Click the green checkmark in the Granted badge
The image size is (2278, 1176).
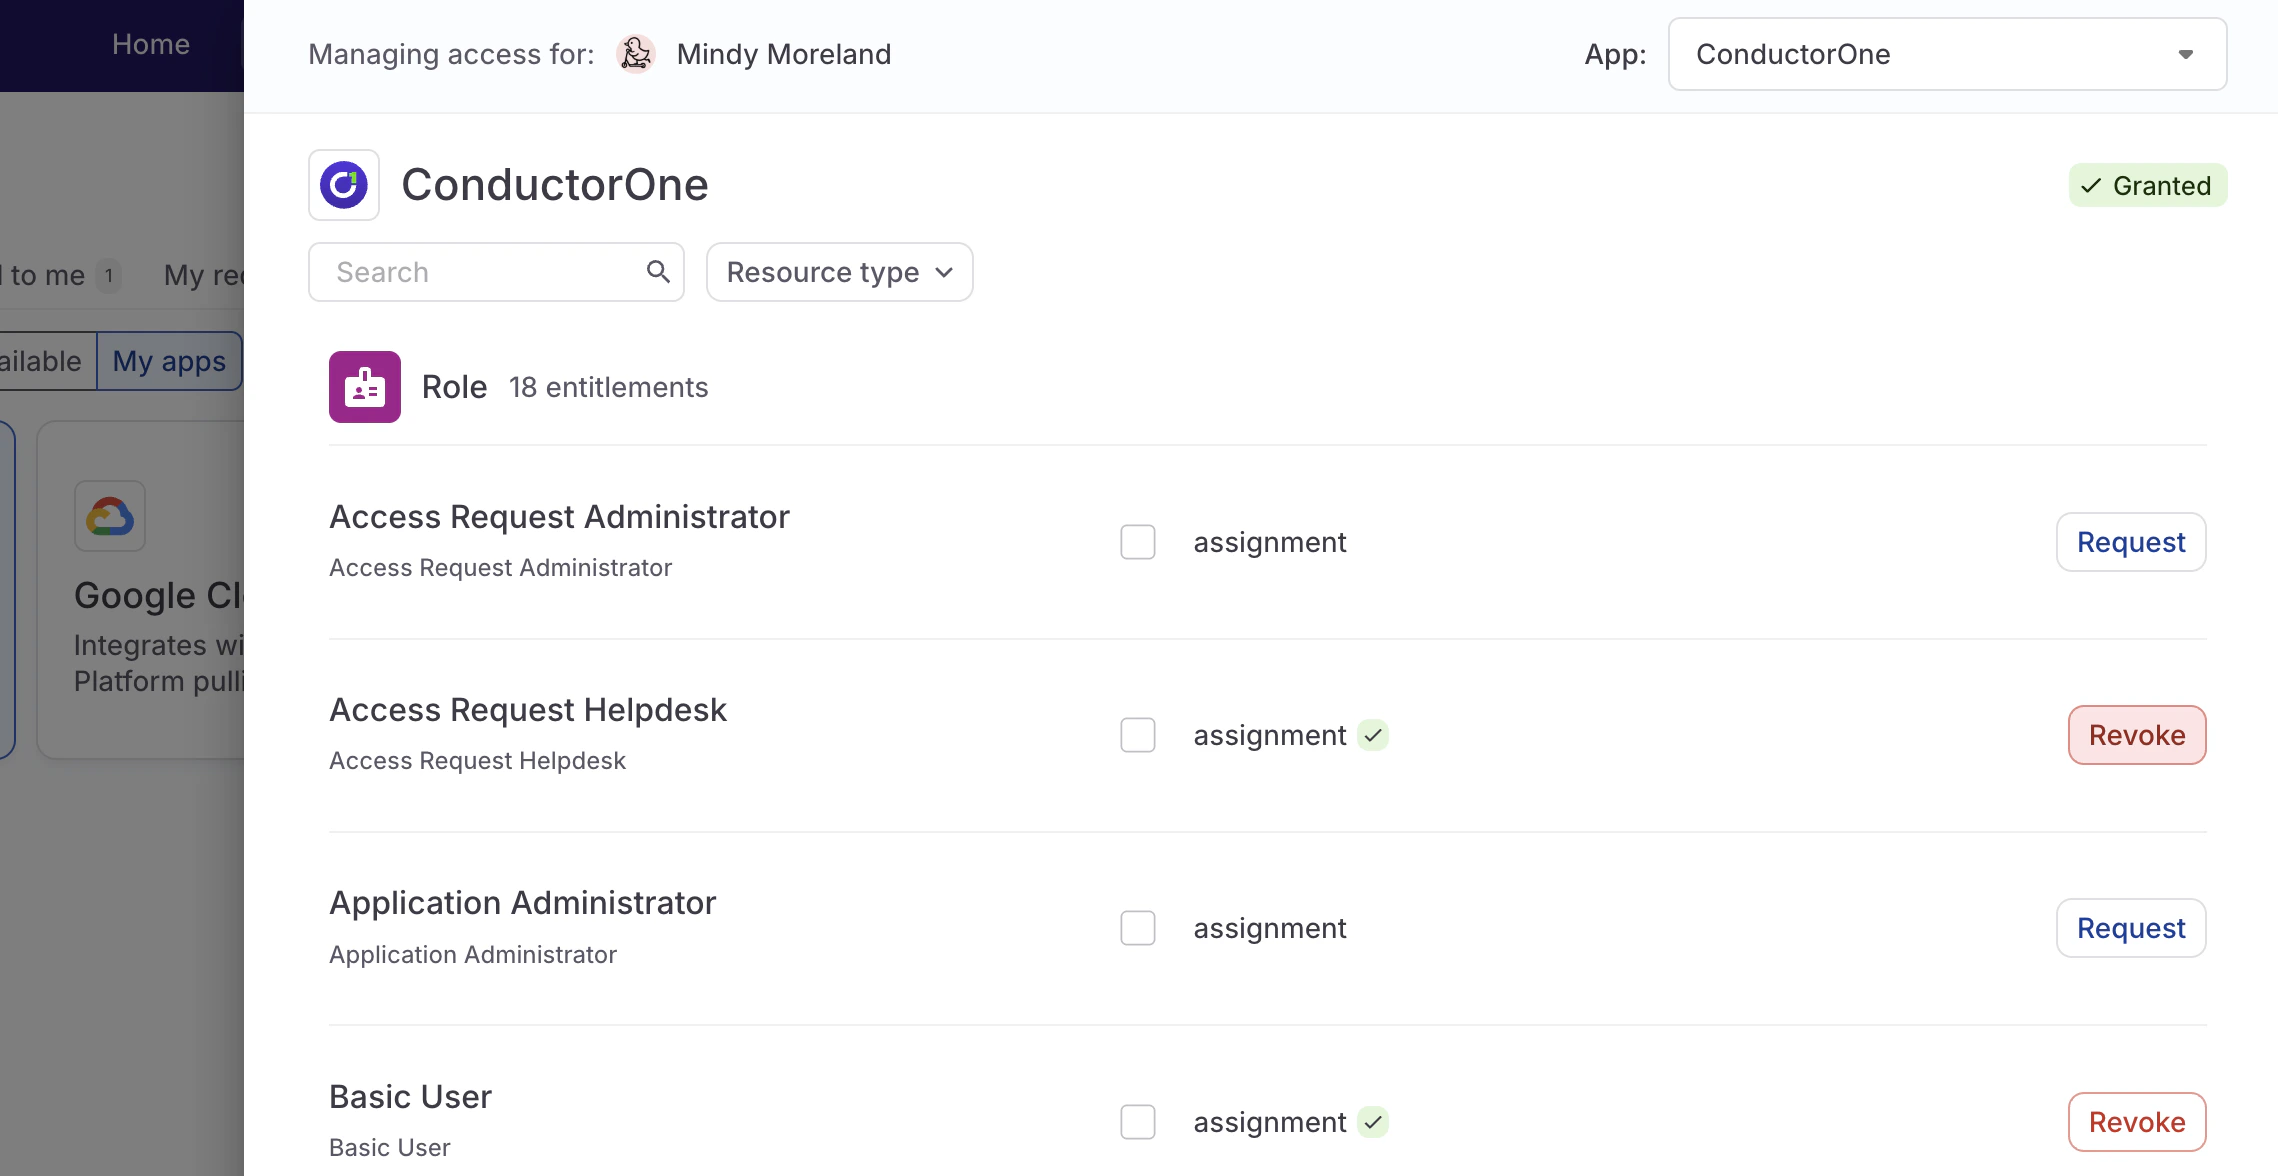click(2090, 185)
